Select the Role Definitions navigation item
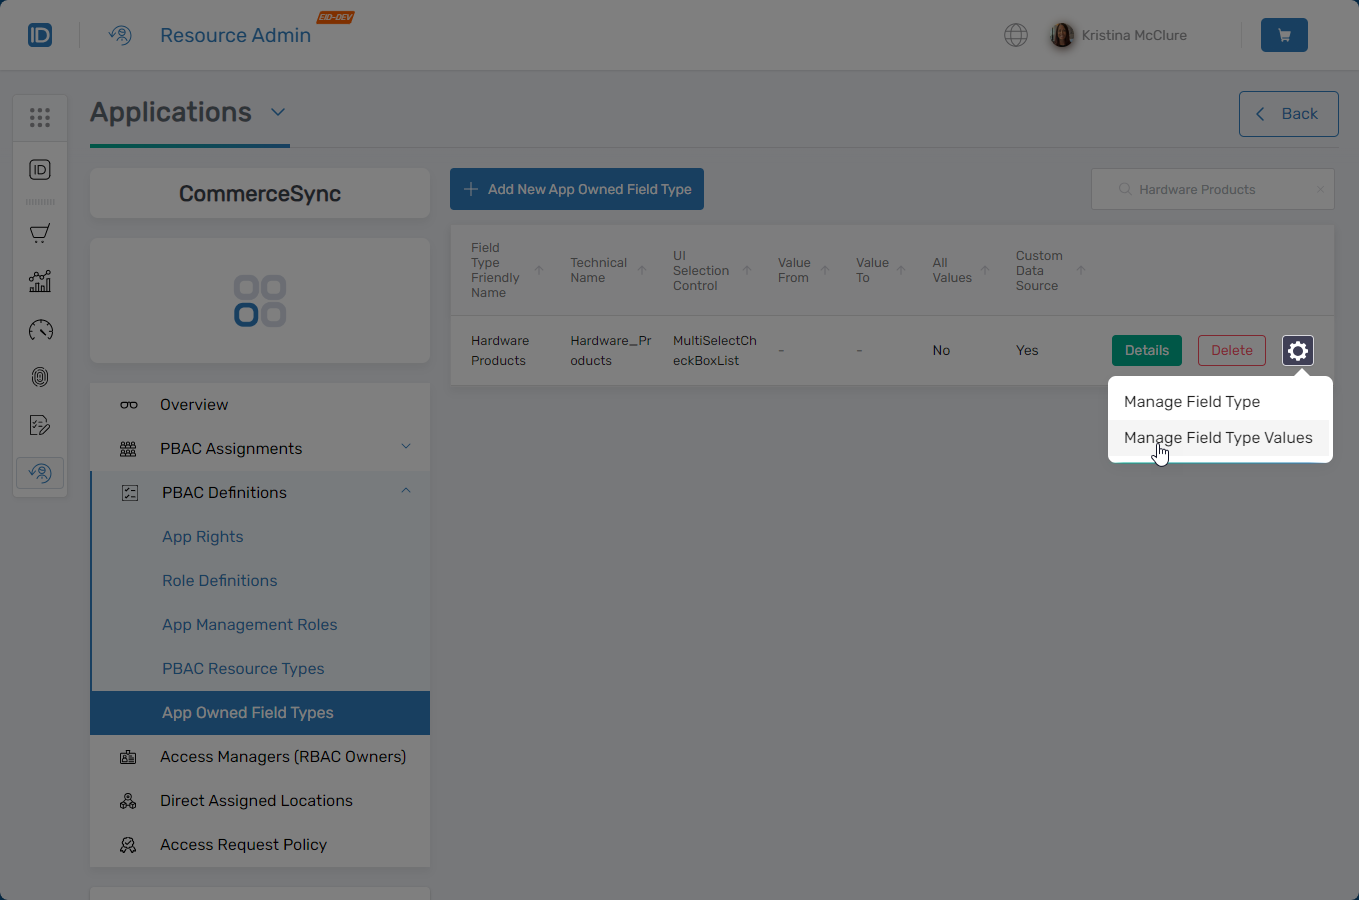Viewport: 1359px width, 900px height. click(218, 580)
